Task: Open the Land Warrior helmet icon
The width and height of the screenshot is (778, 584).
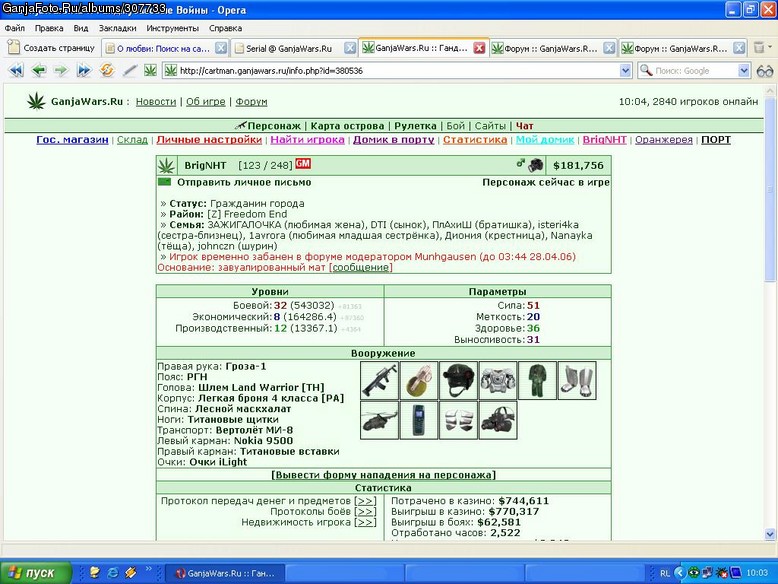Action: coord(458,381)
